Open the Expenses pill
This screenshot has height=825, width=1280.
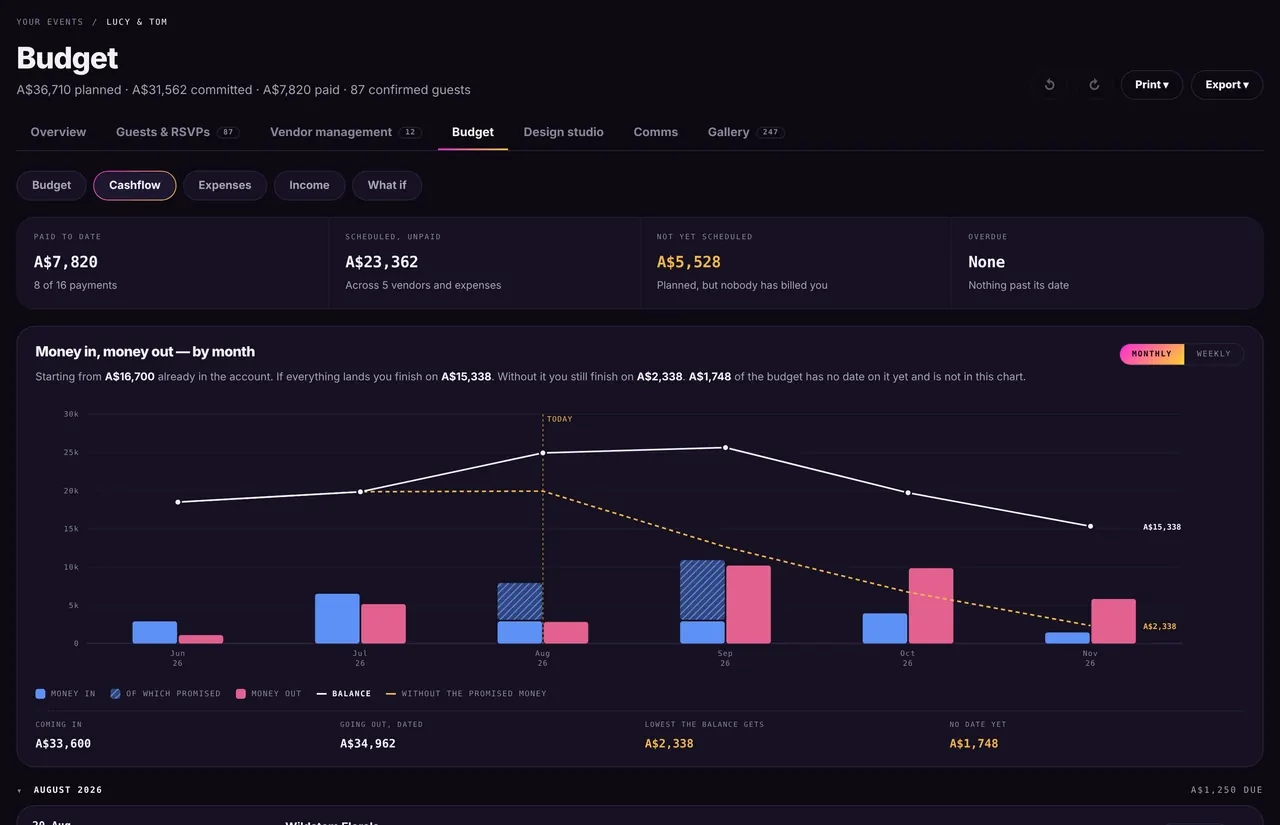click(x=225, y=185)
